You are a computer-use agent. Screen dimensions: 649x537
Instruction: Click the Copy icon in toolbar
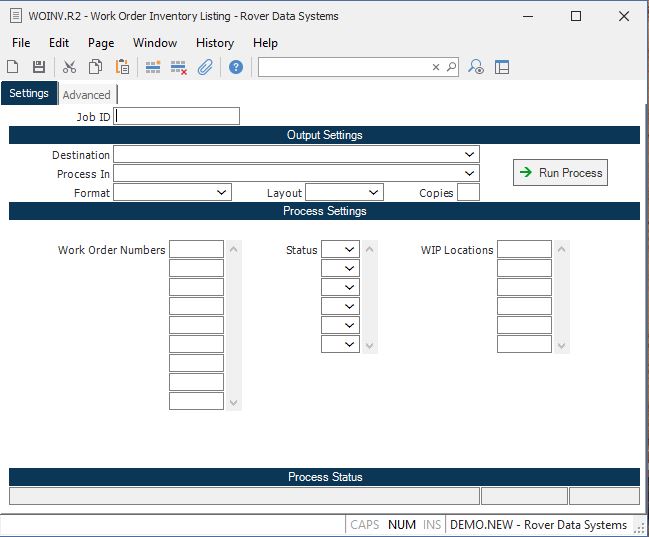coord(95,67)
